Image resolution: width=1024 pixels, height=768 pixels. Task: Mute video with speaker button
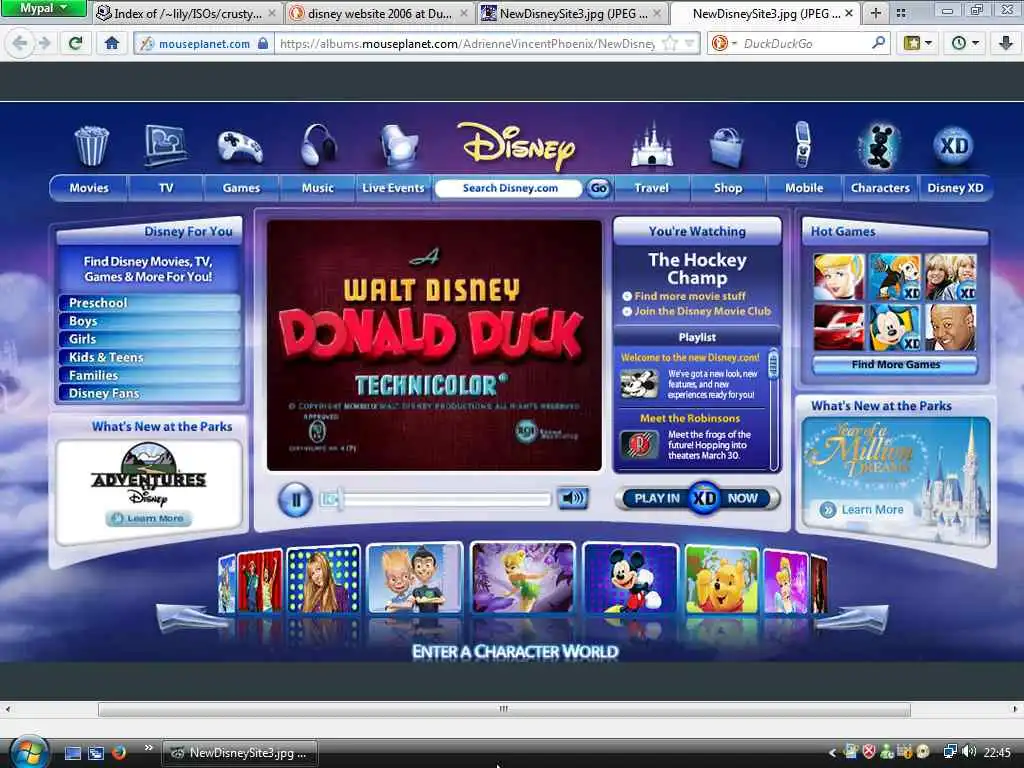click(573, 498)
